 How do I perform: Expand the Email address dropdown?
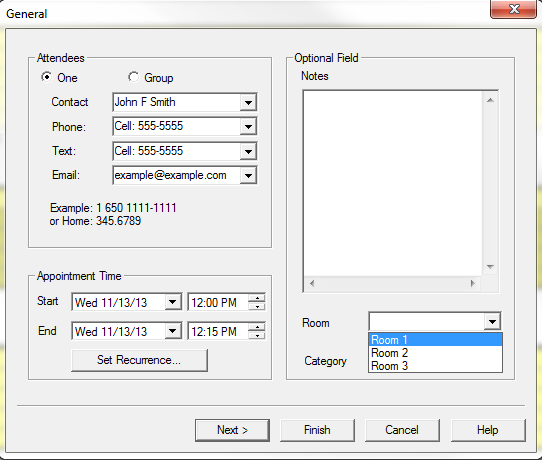click(248, 175)
